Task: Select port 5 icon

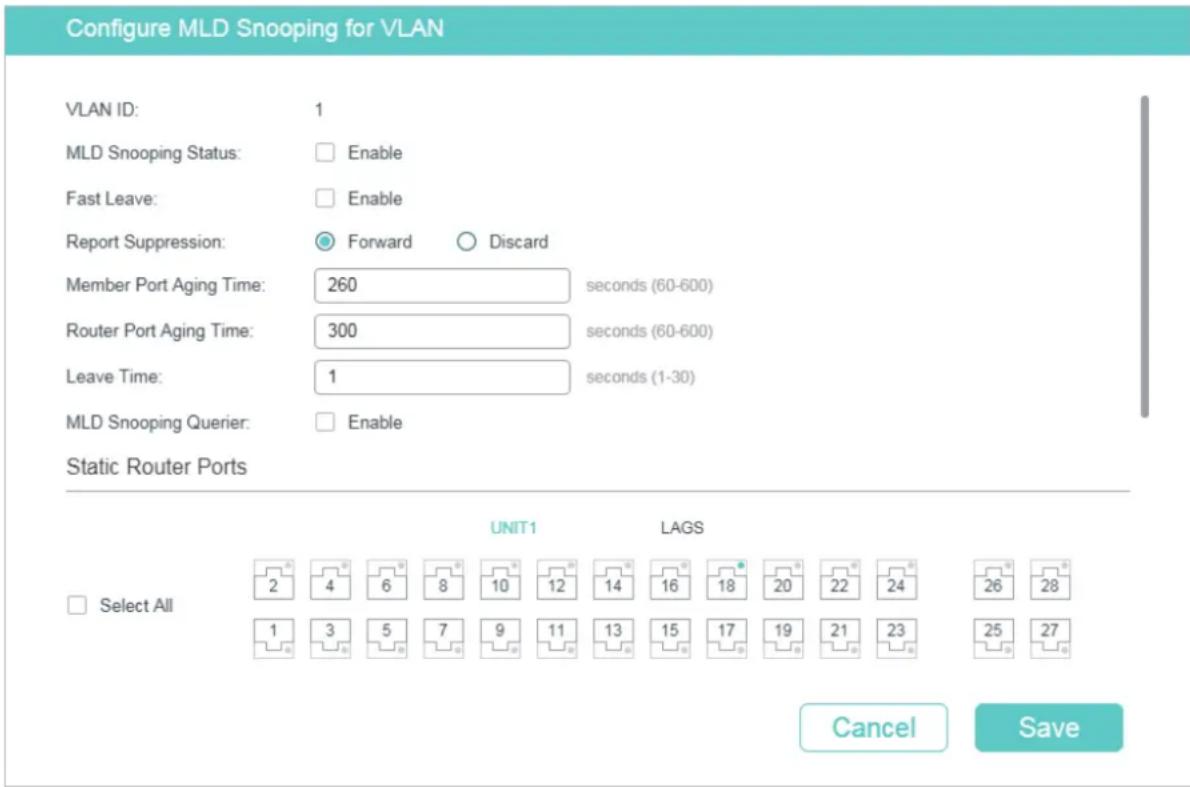Action: pos(386,637)
